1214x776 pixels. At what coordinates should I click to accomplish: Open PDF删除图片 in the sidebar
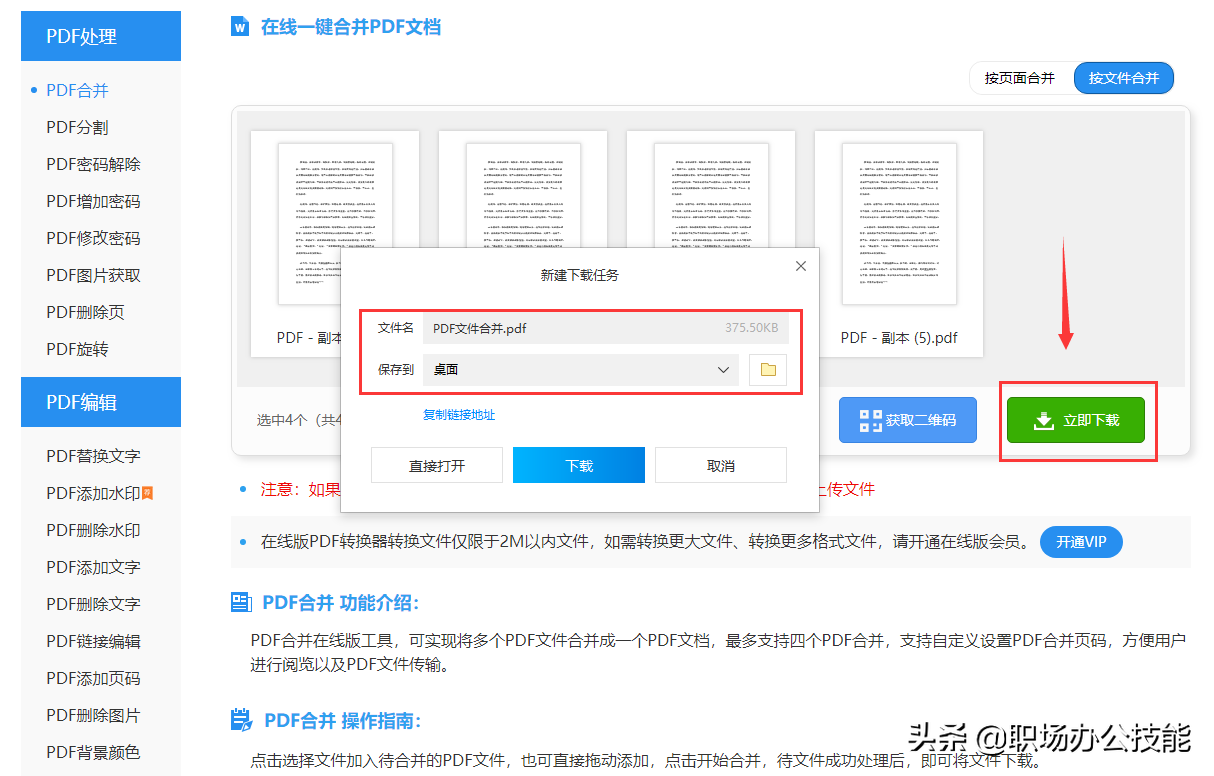click(x=93, y=715)
